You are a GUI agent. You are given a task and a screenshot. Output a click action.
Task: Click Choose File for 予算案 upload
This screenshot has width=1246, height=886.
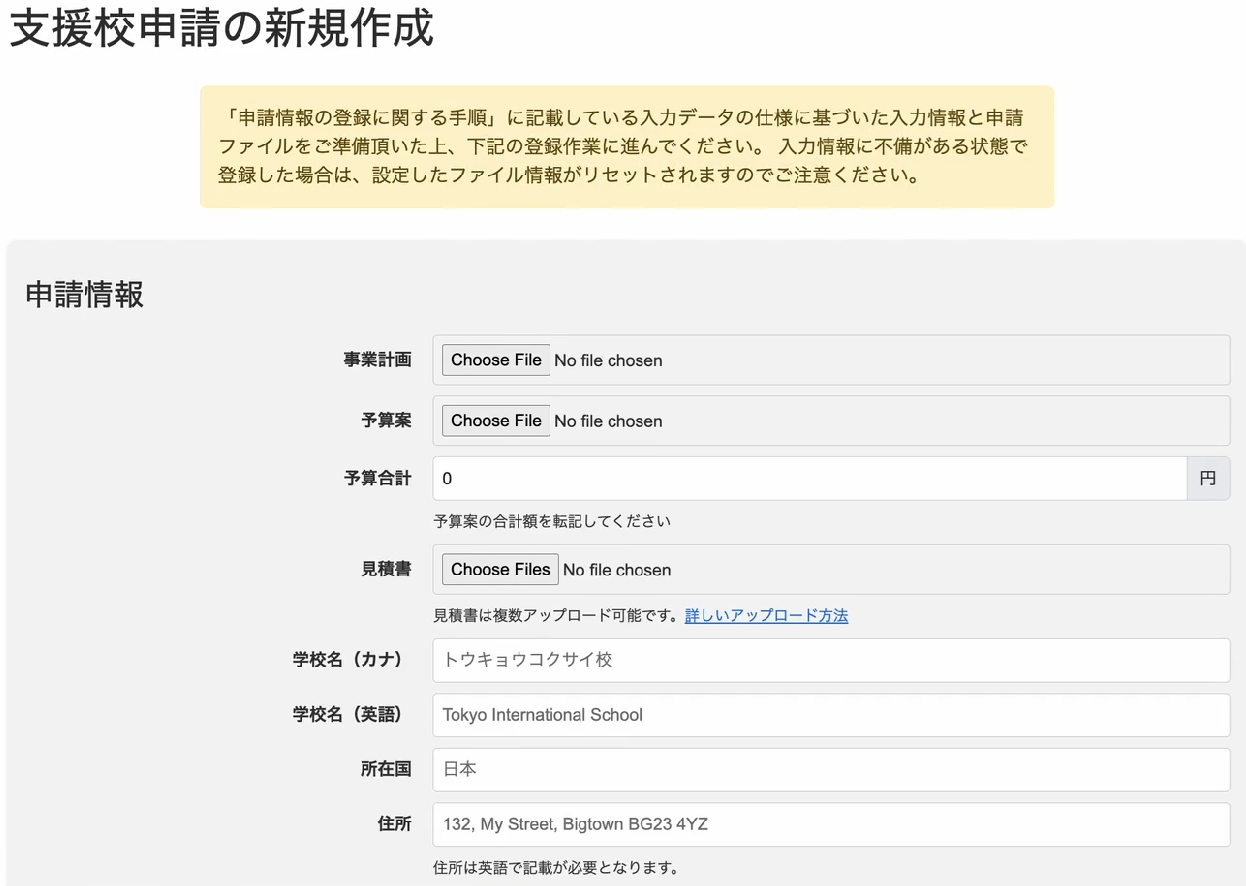[495, 420]
